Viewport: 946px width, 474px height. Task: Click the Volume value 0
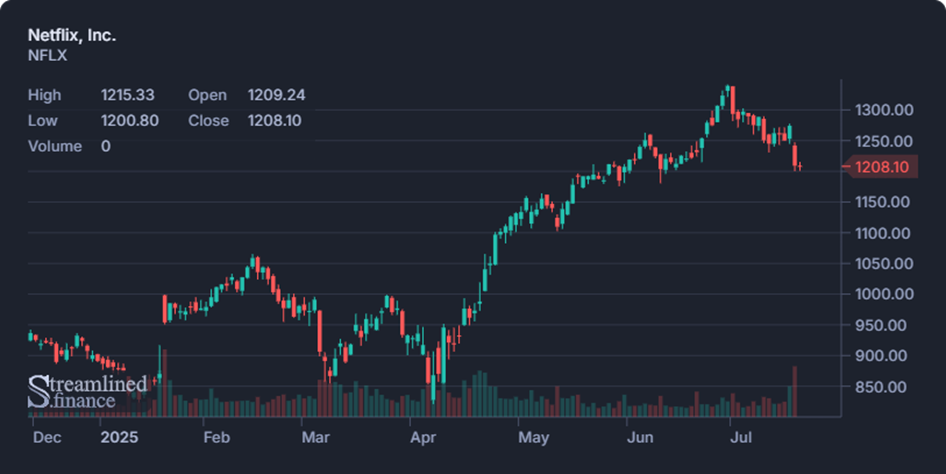[106, 147]
